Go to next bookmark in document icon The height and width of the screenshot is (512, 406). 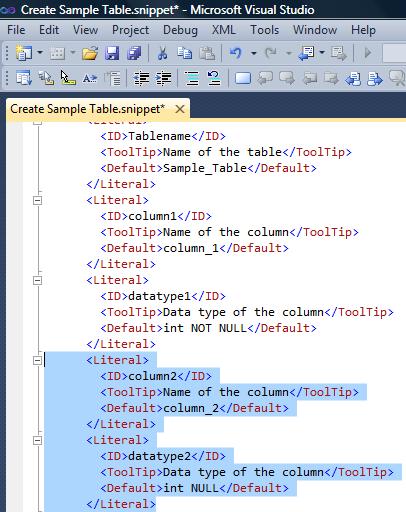point(375,79)
